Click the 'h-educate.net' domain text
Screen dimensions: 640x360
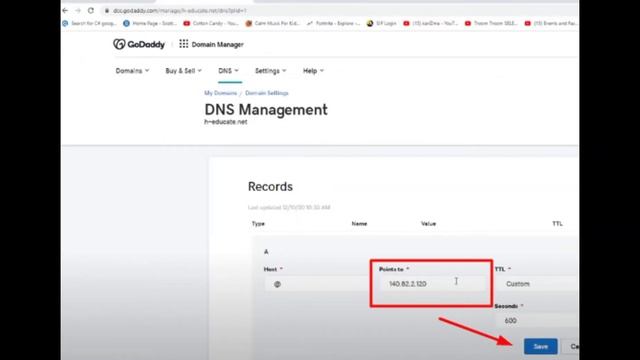tap(226, 122)
